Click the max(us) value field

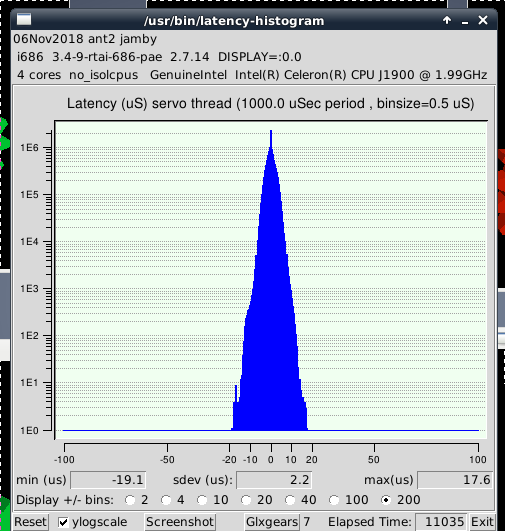[455, 480]
